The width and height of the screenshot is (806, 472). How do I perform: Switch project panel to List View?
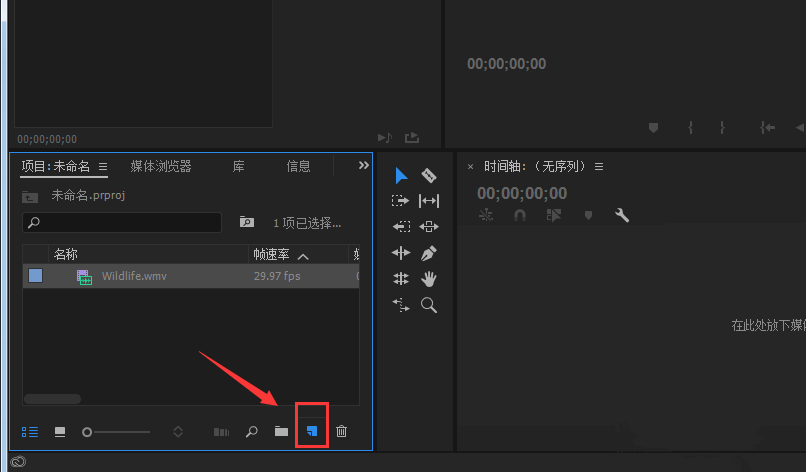[30, 432]
